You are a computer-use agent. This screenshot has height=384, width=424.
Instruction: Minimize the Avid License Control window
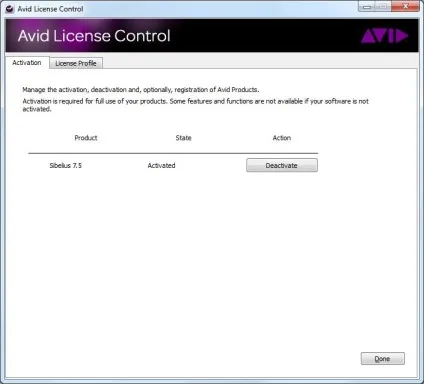pos(367,6)
